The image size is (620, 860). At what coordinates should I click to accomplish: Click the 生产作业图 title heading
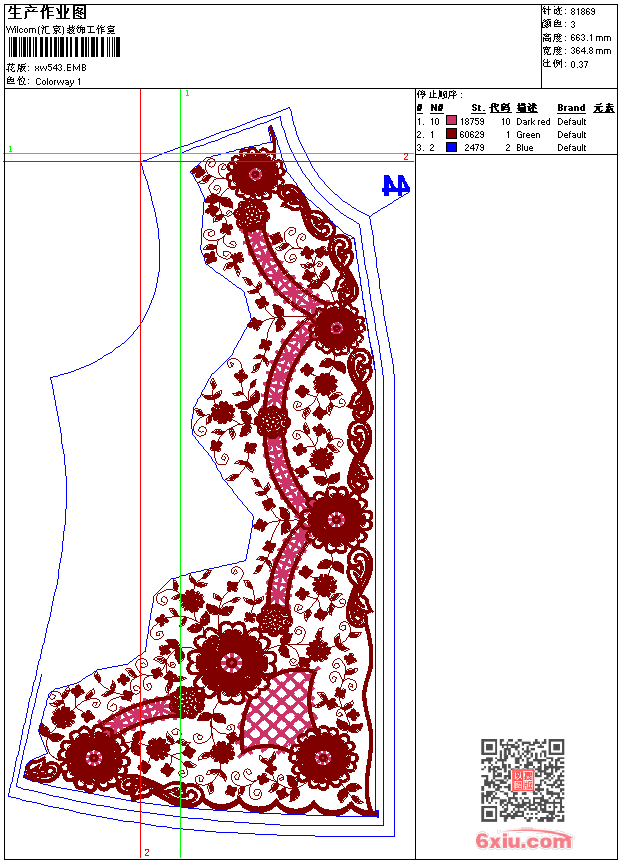[47, 13]
